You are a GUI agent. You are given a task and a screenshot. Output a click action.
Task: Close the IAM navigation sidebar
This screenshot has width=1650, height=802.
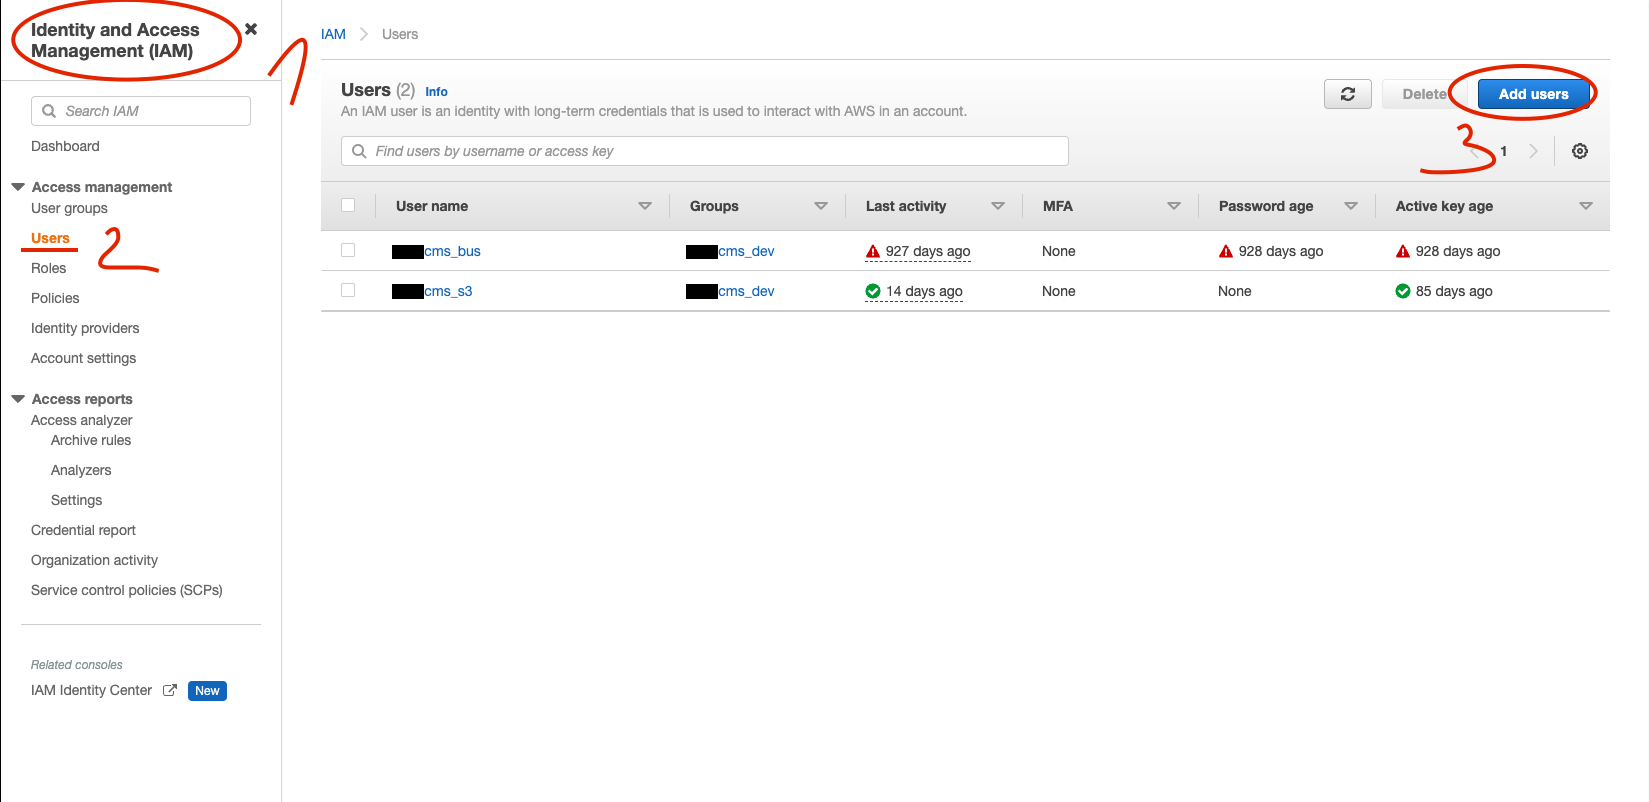(251, 29)
